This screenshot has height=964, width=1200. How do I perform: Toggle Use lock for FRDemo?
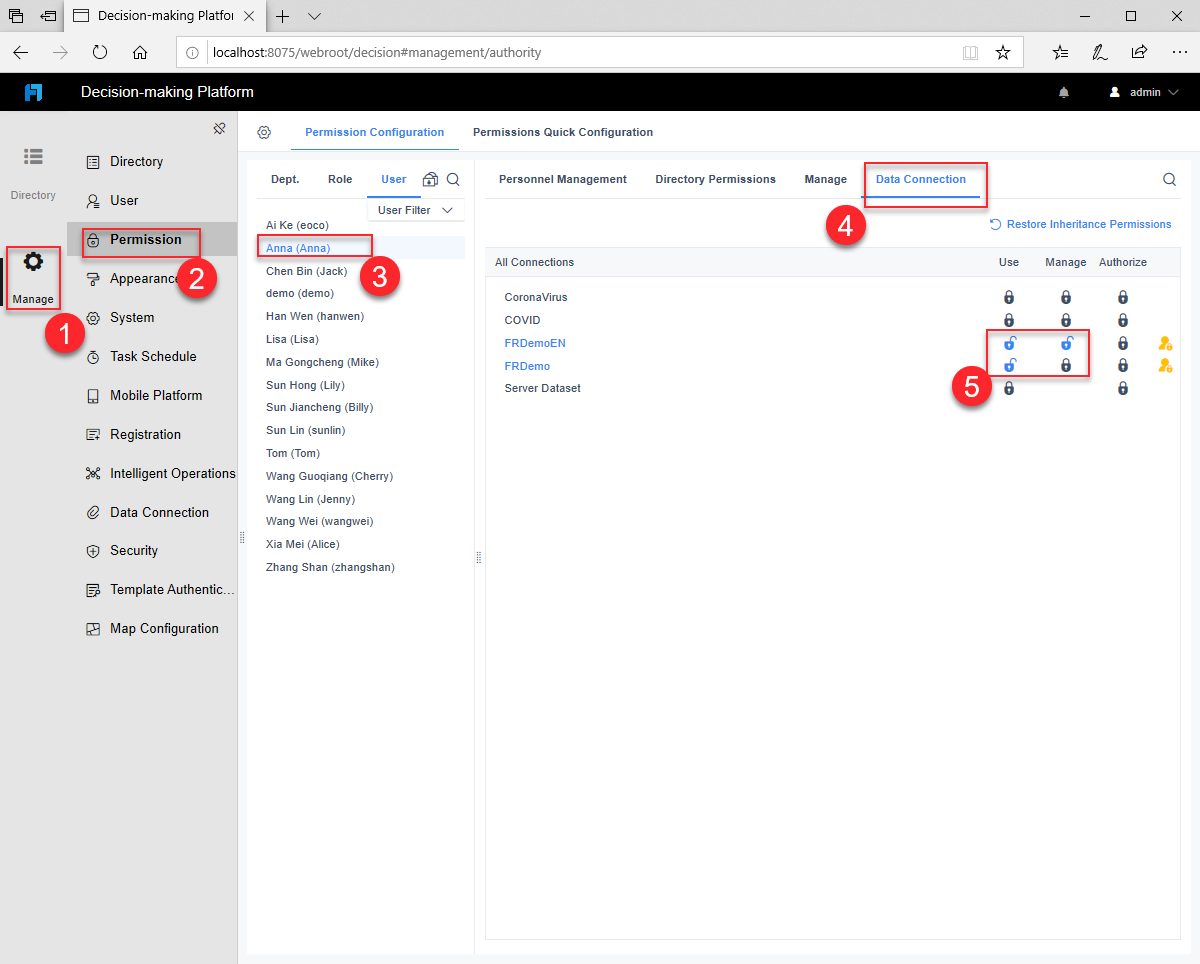1009,366
